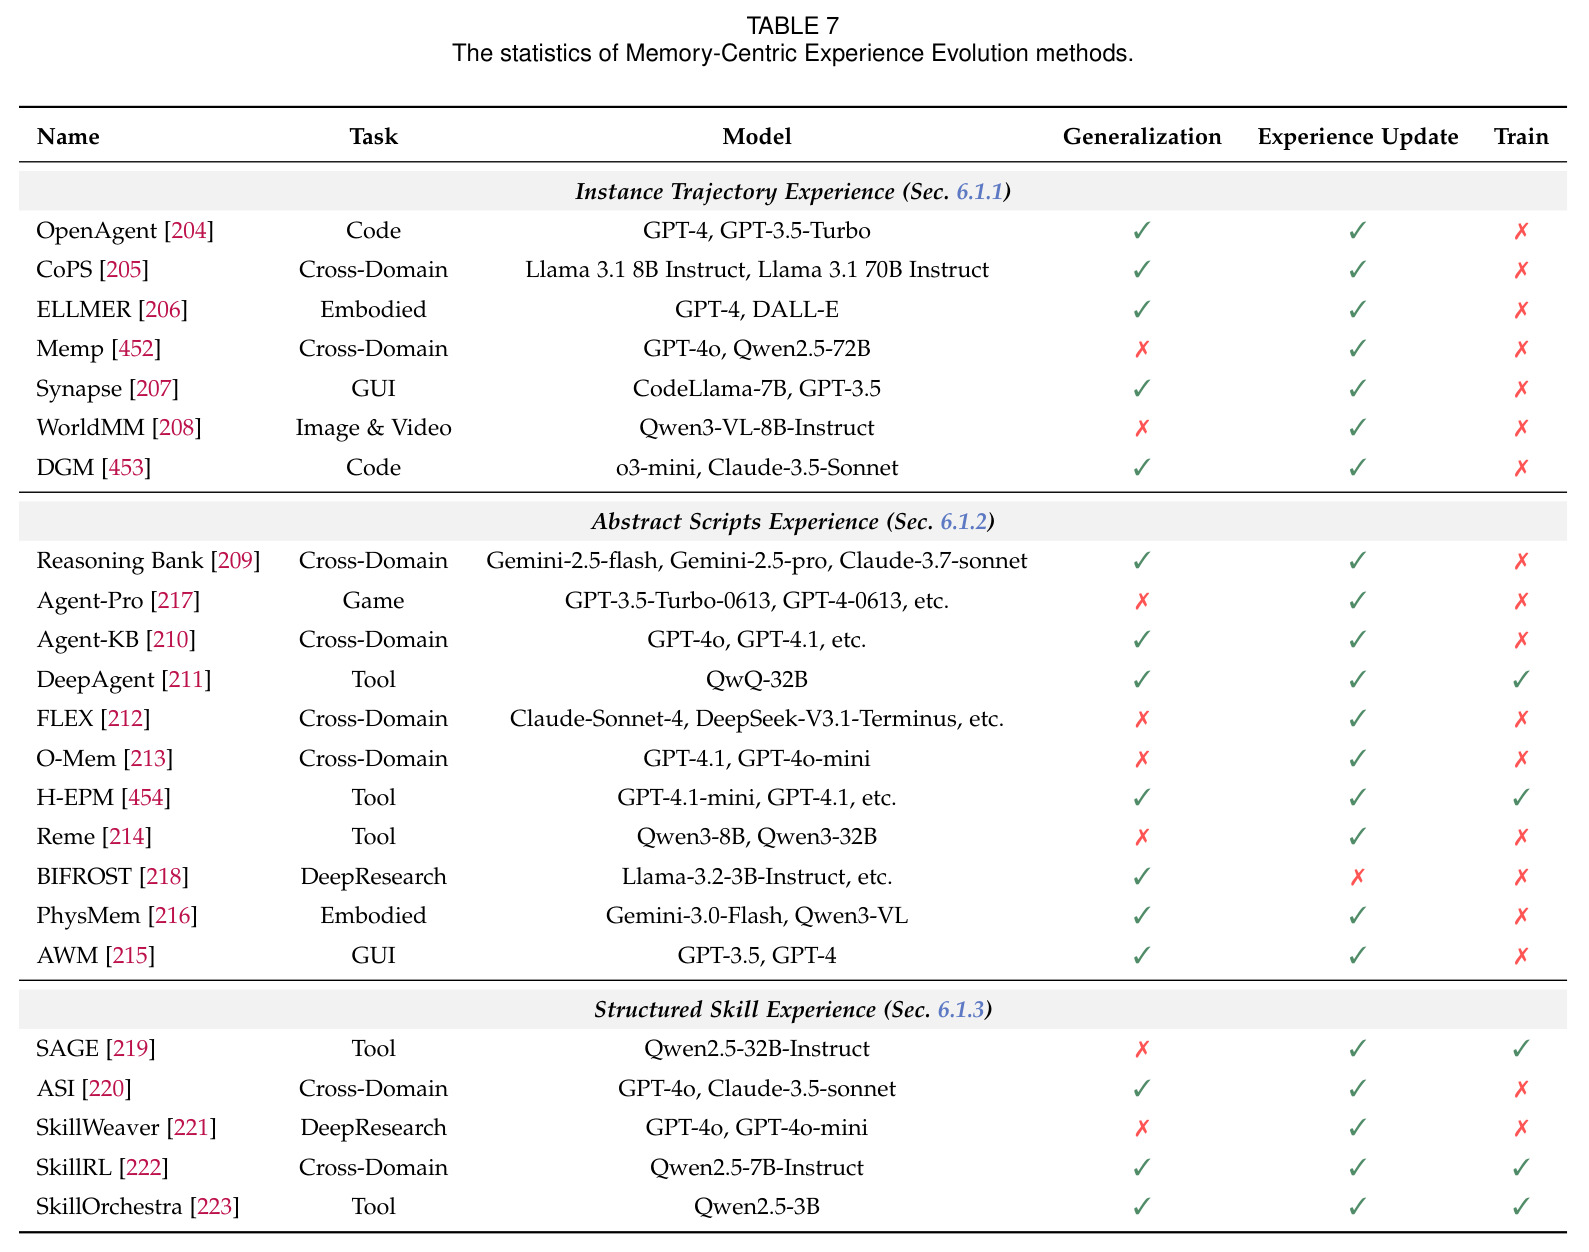Screen dimensions: 1589x1252
Task: Click OpenAgent's red cross under Train
Action: [x=1521, y=231]
